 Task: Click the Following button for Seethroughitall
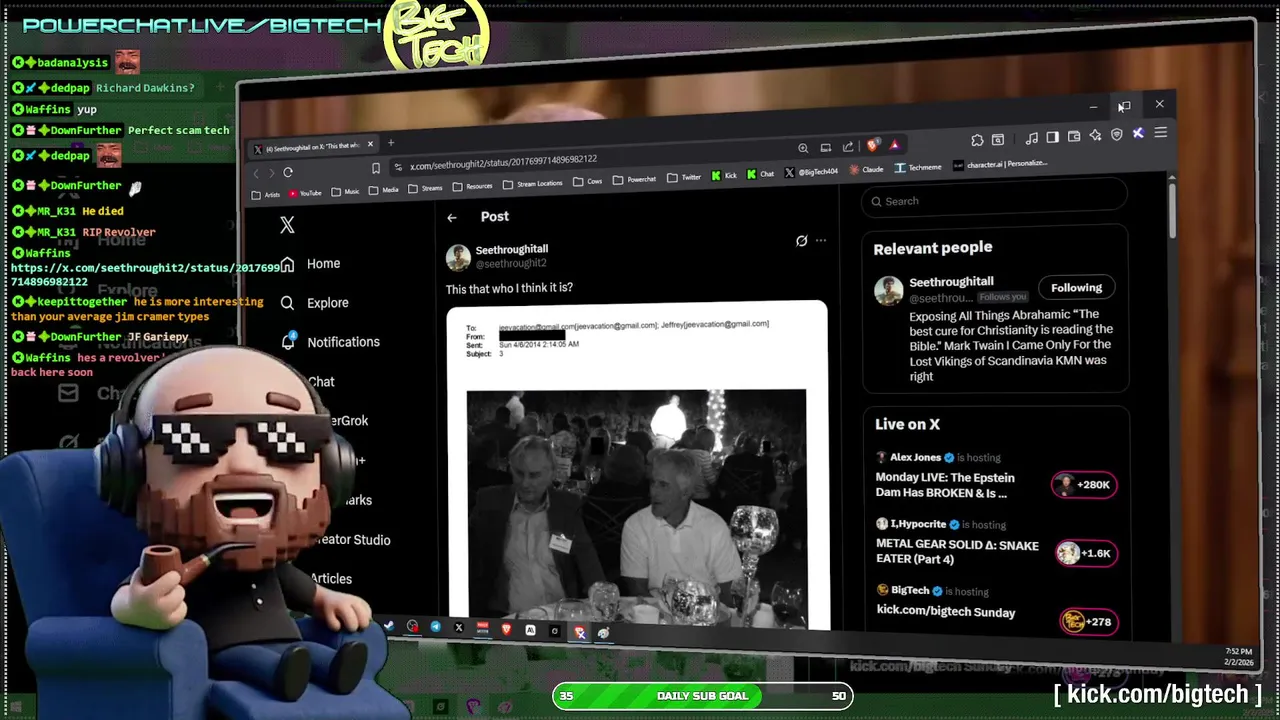[x=1076, y=288]
